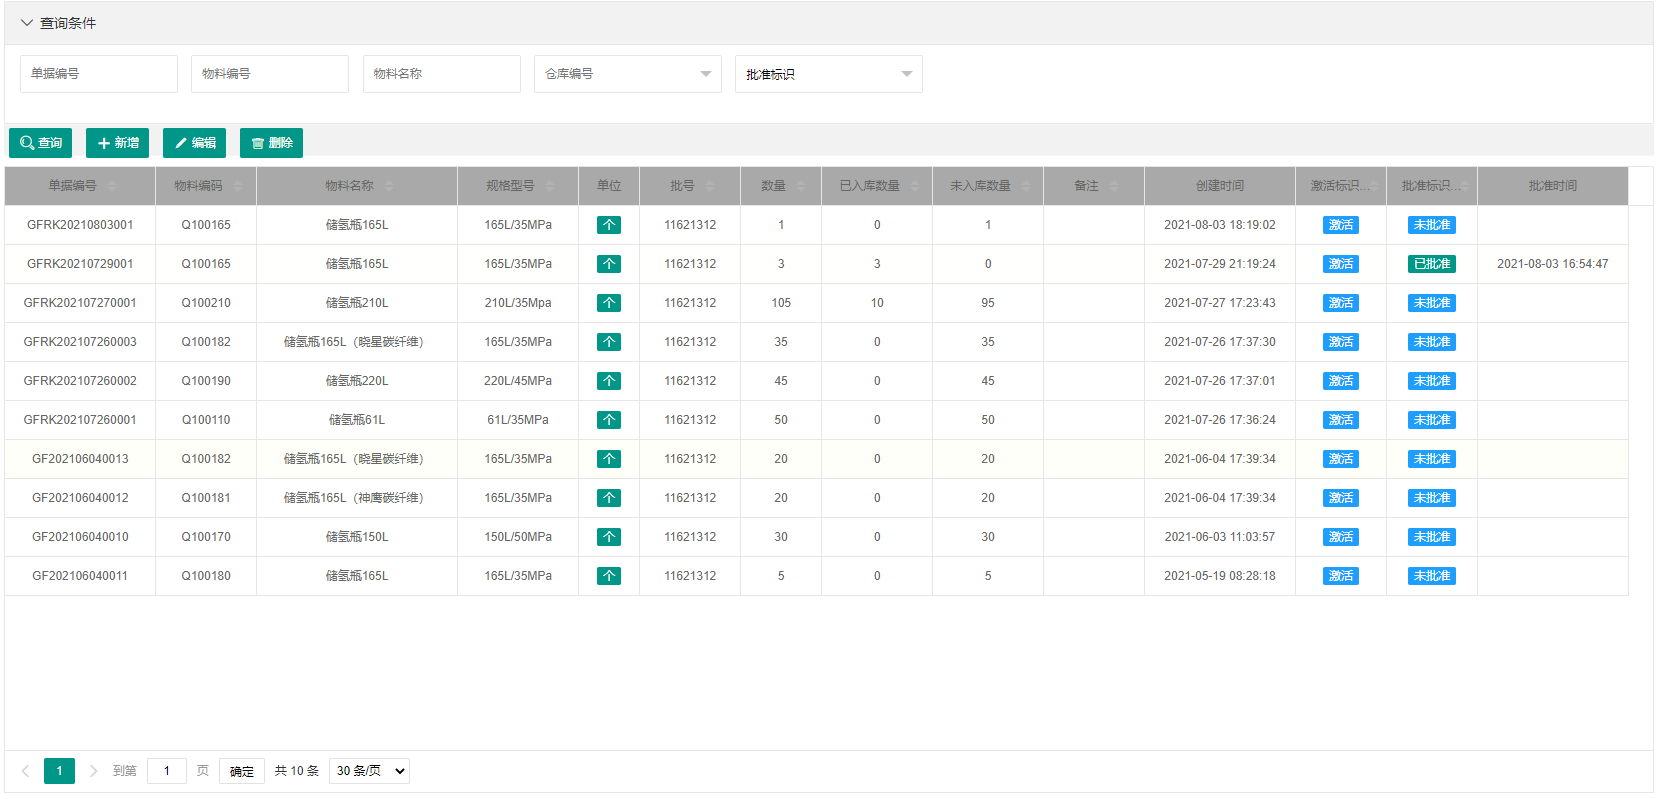Click 未批准 tag in row GF202106040010
1660x799 pixels.
pyautogui.click(x=1432, y=537)
